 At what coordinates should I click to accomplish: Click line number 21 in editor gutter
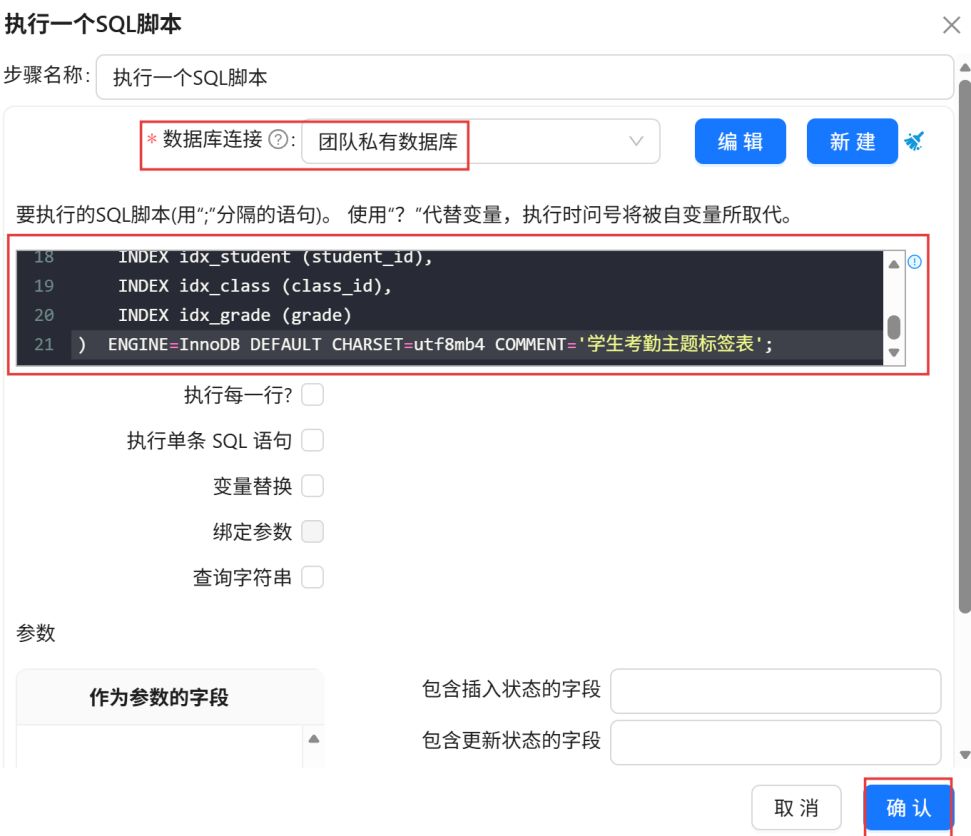pyautogui.click(x=44, y=344)
